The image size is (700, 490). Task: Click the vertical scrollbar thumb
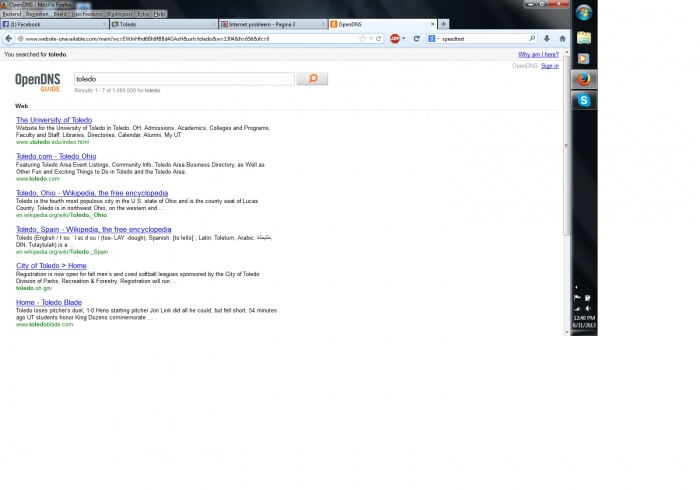[567, 145]
